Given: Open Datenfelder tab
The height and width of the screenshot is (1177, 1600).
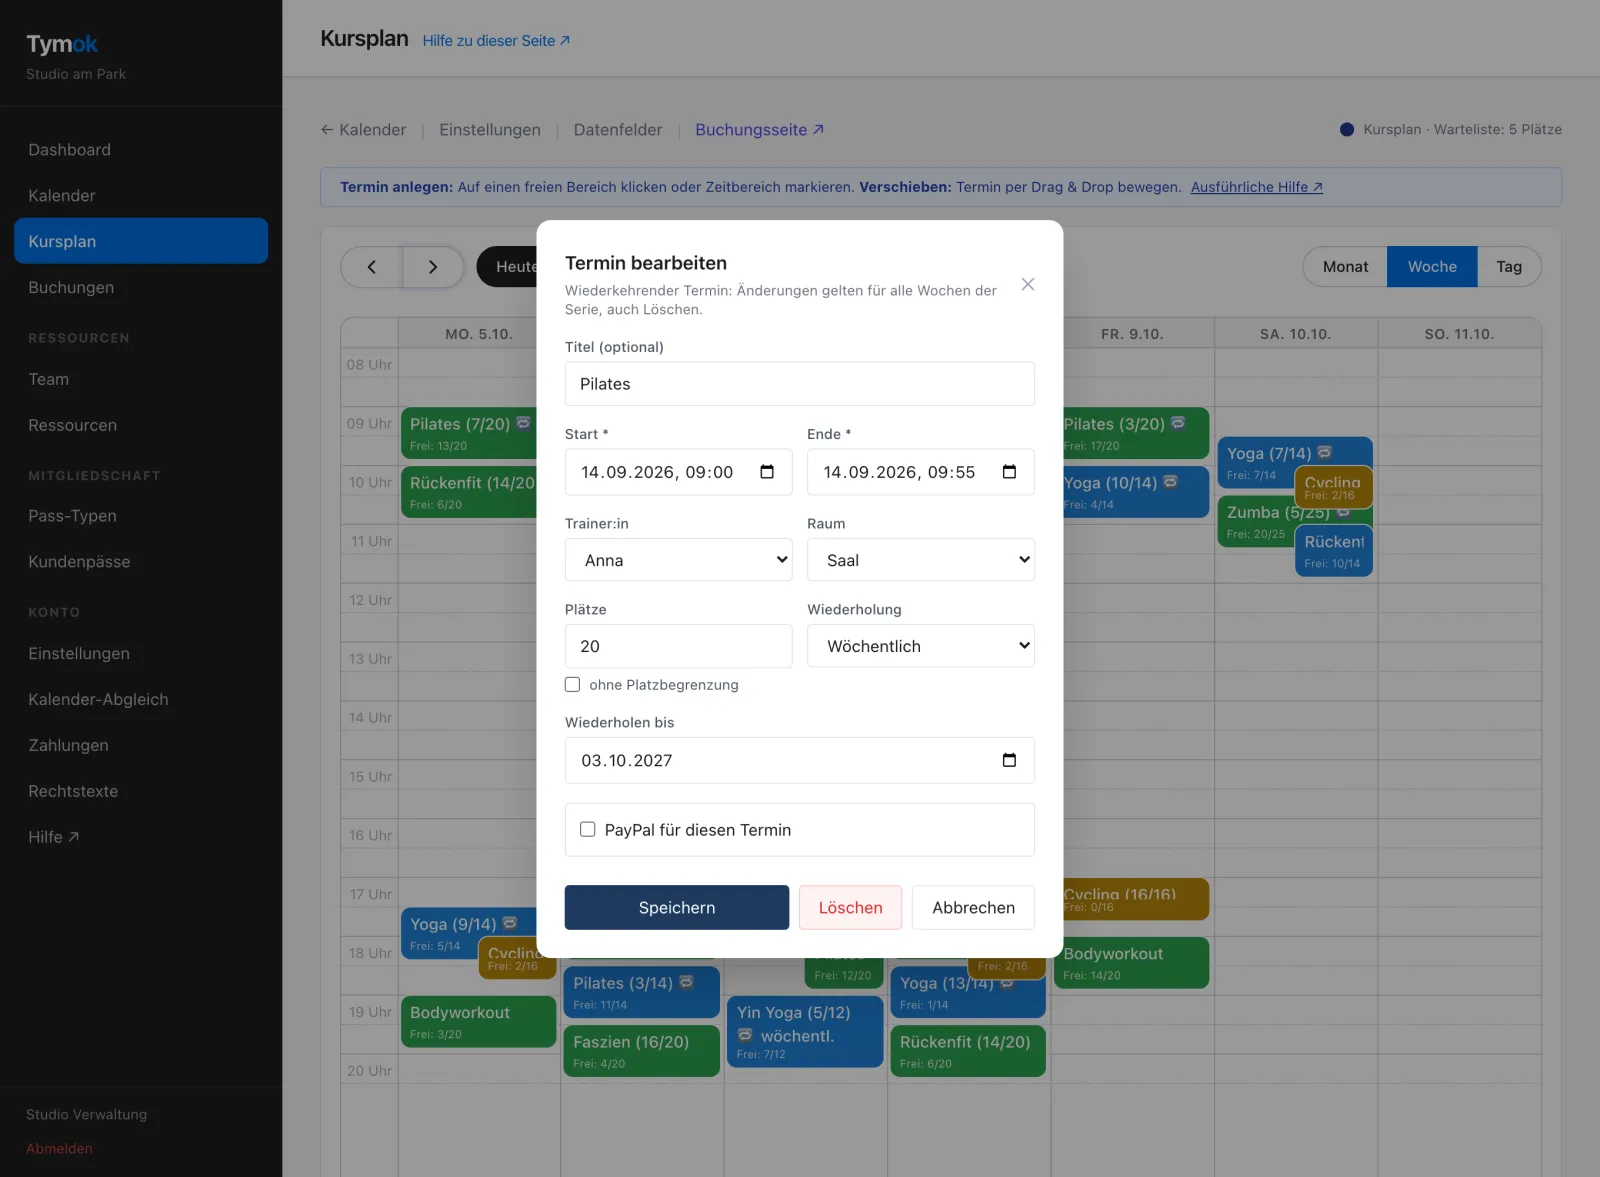Looking at the screenshot, I should 618,130.
